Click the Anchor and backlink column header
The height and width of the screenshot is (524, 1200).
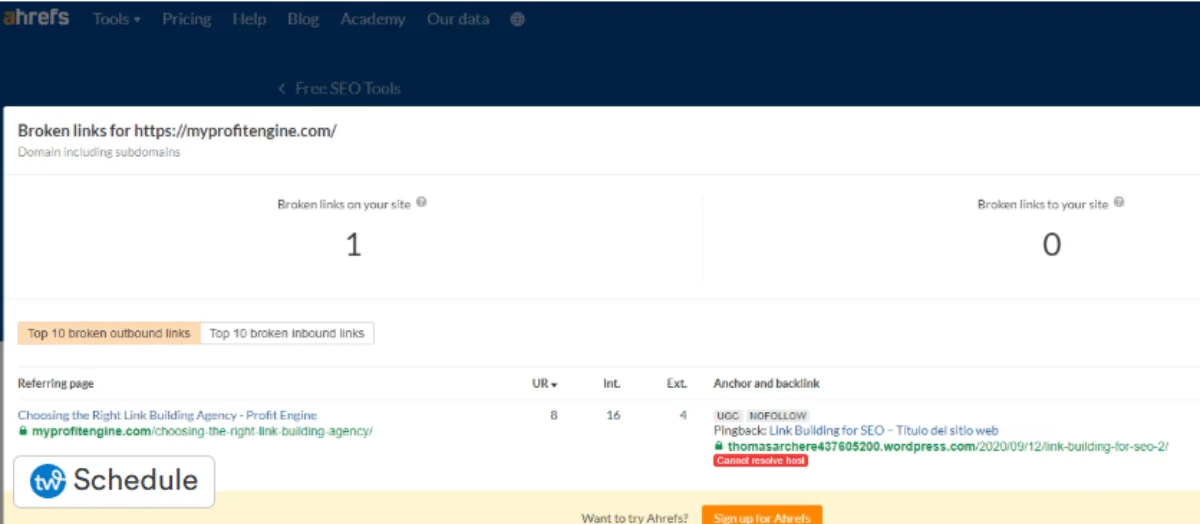[767, 384]
